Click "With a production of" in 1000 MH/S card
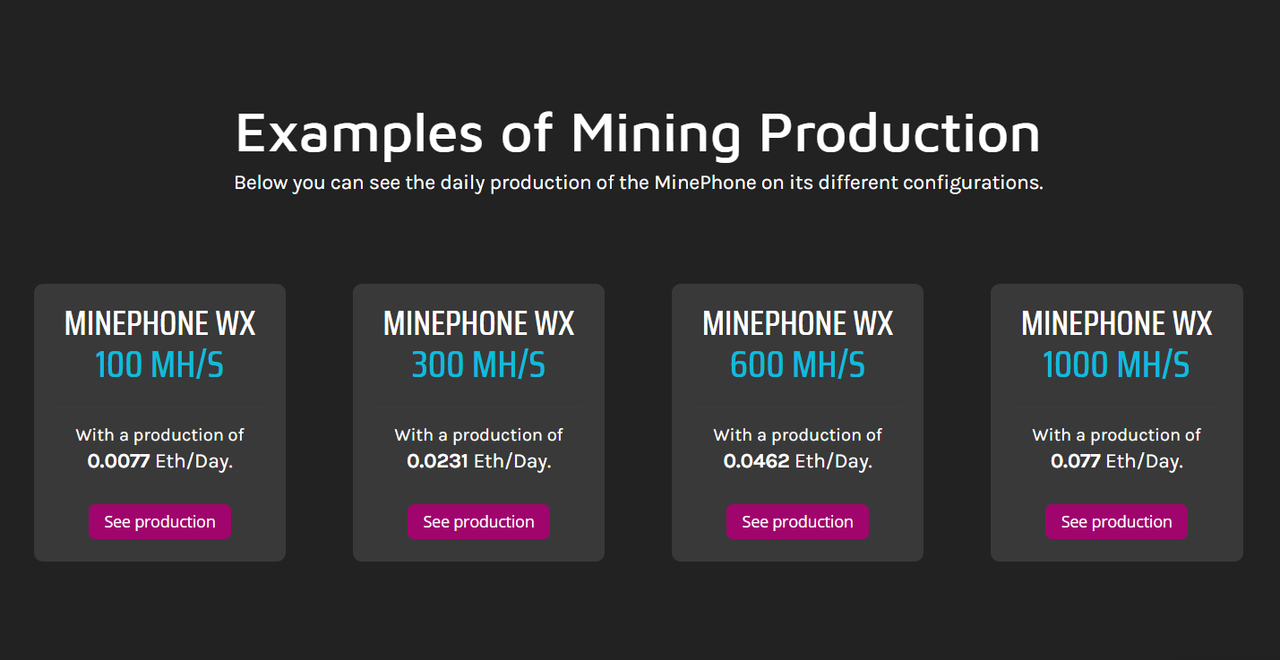The width and height of the screenshot is (1280, 660). click(1116, 435)
